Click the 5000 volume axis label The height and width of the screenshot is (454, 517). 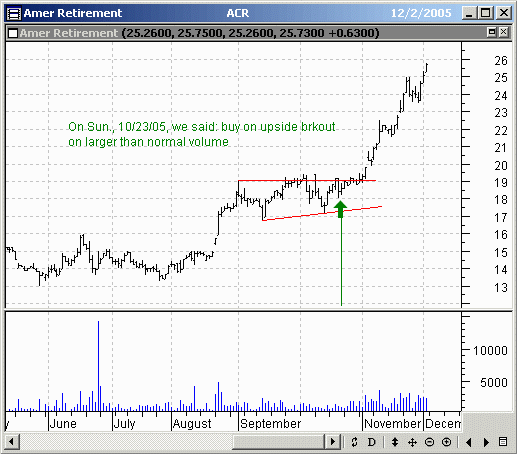tap(494, 383)
